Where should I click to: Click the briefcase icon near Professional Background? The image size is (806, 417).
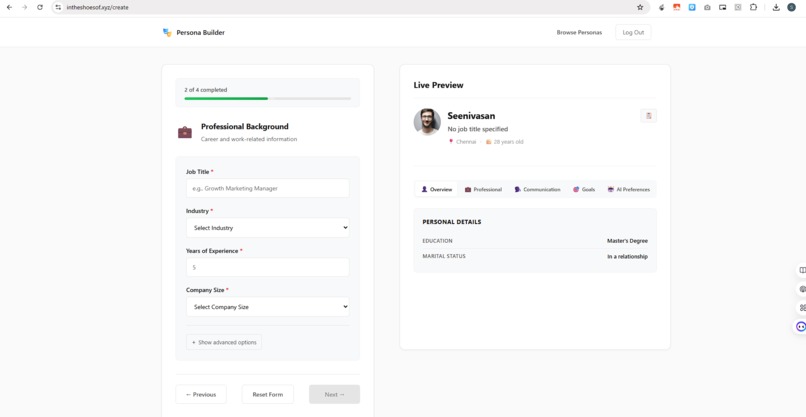click(185, 132)
